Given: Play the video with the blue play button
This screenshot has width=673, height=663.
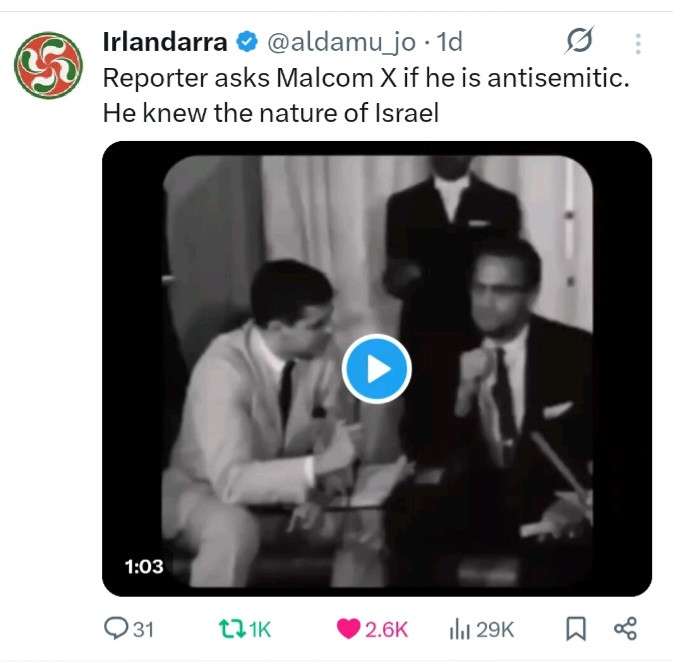Looking at the screenshot, I should coord(376,369).
